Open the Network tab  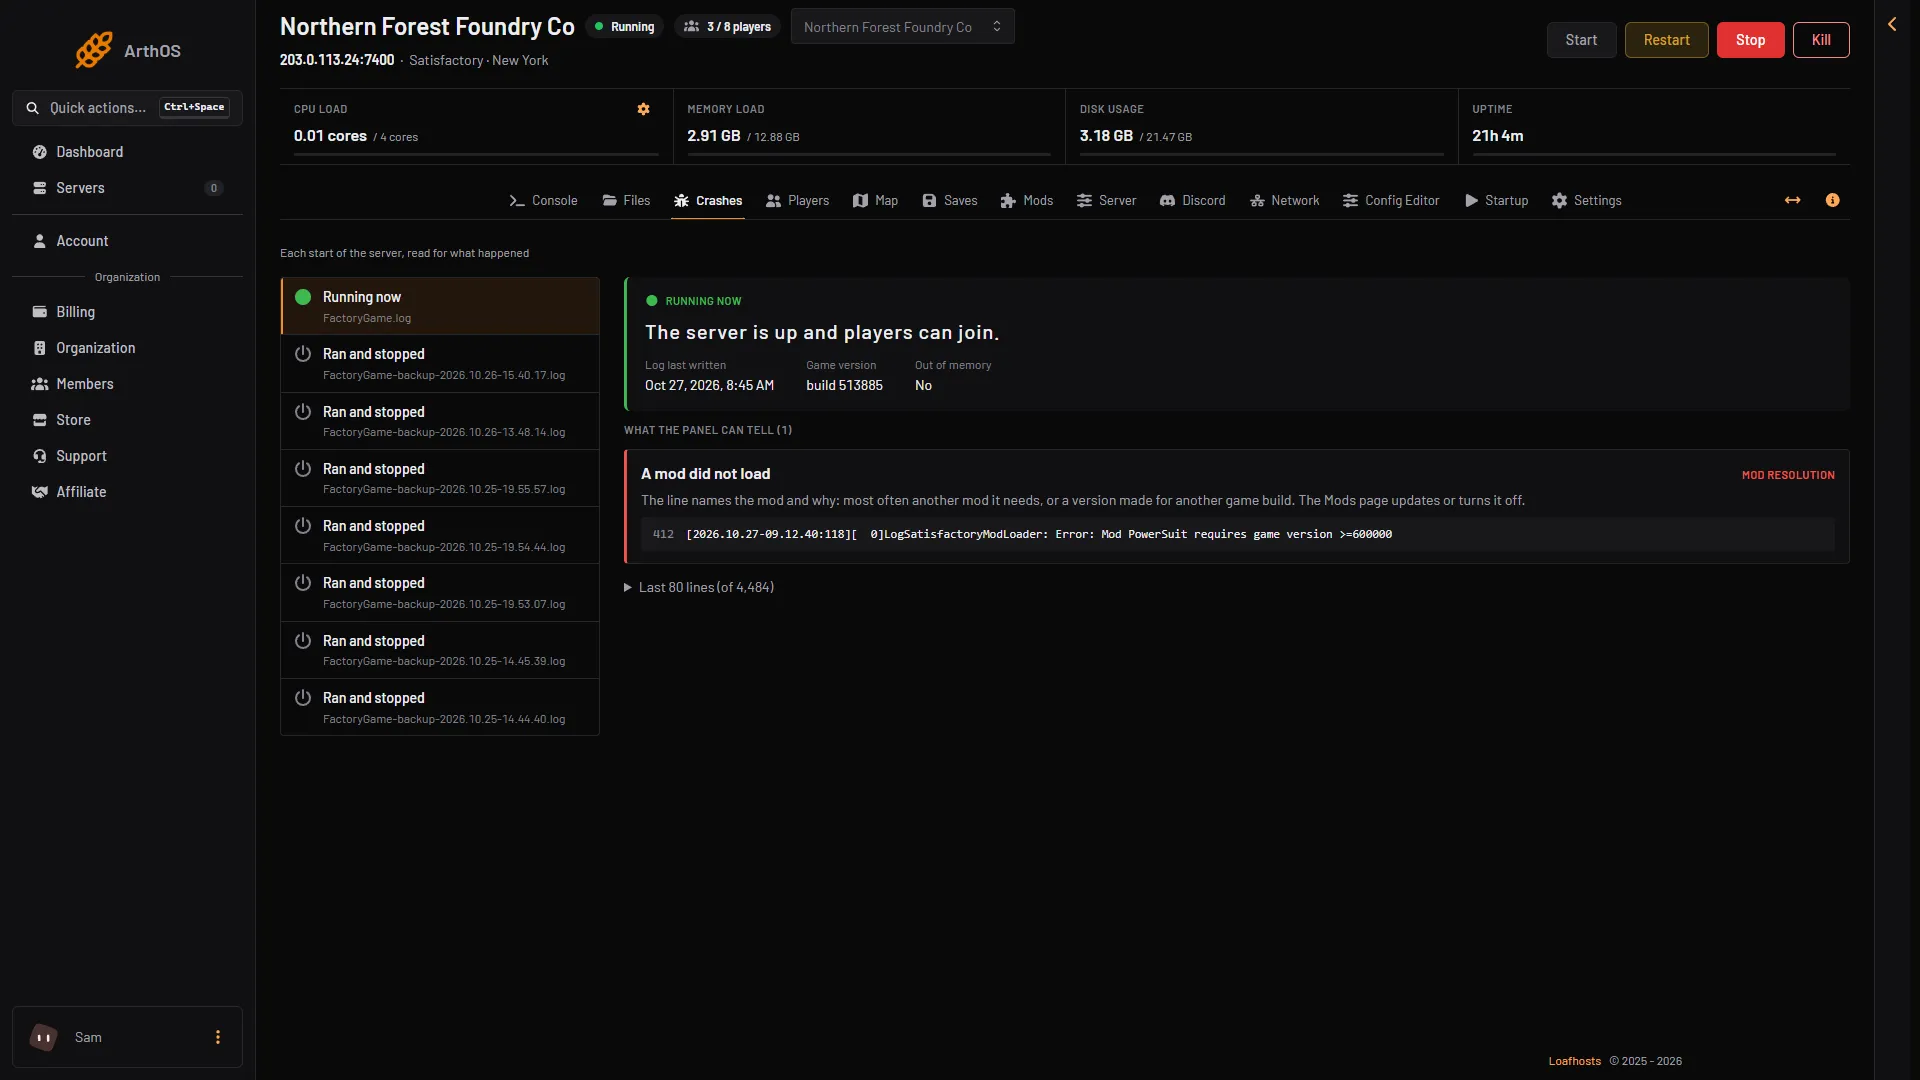(1284, 201)
